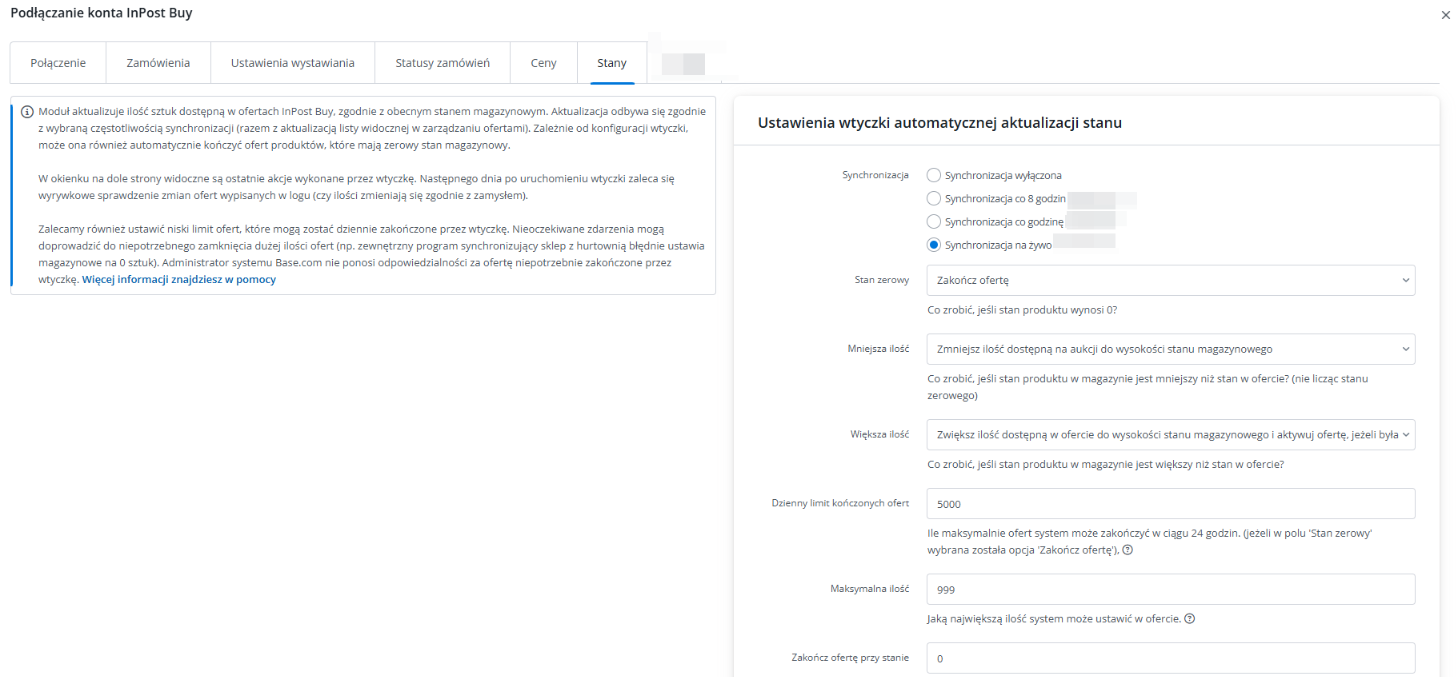Open the Zamówienia tab
The height and width of the screenshot is (677, 1456).
(x=158, y=63)
